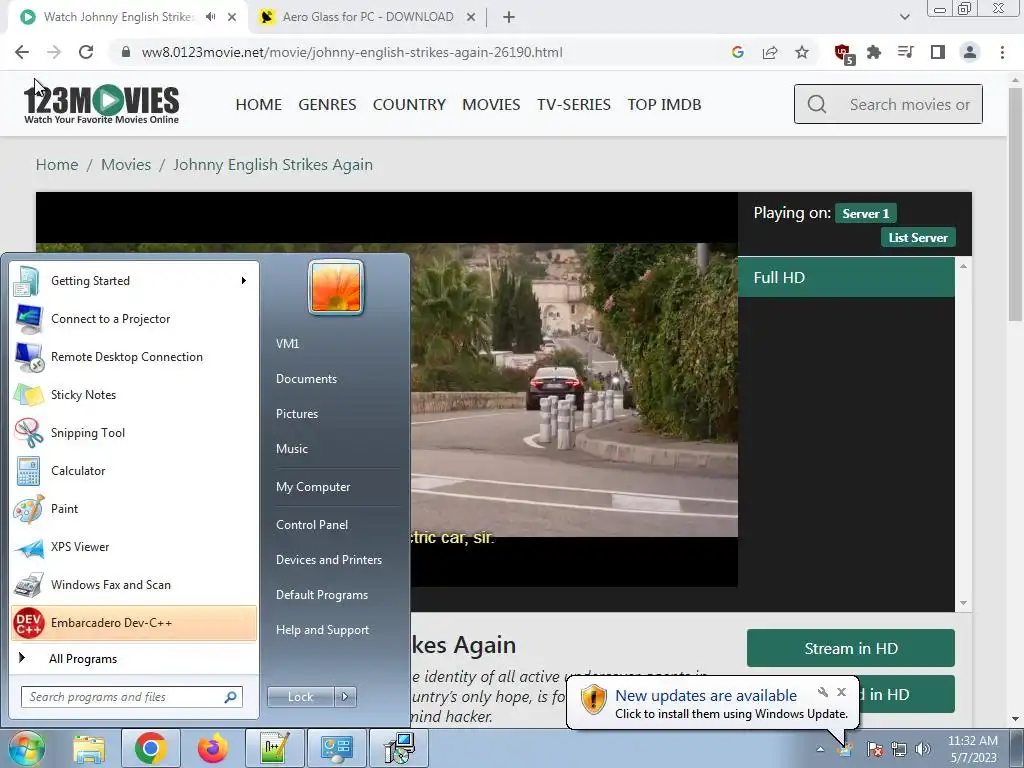Click the Lock button
The height and width of the screenshot is (768, 1024).
(301, 697)
